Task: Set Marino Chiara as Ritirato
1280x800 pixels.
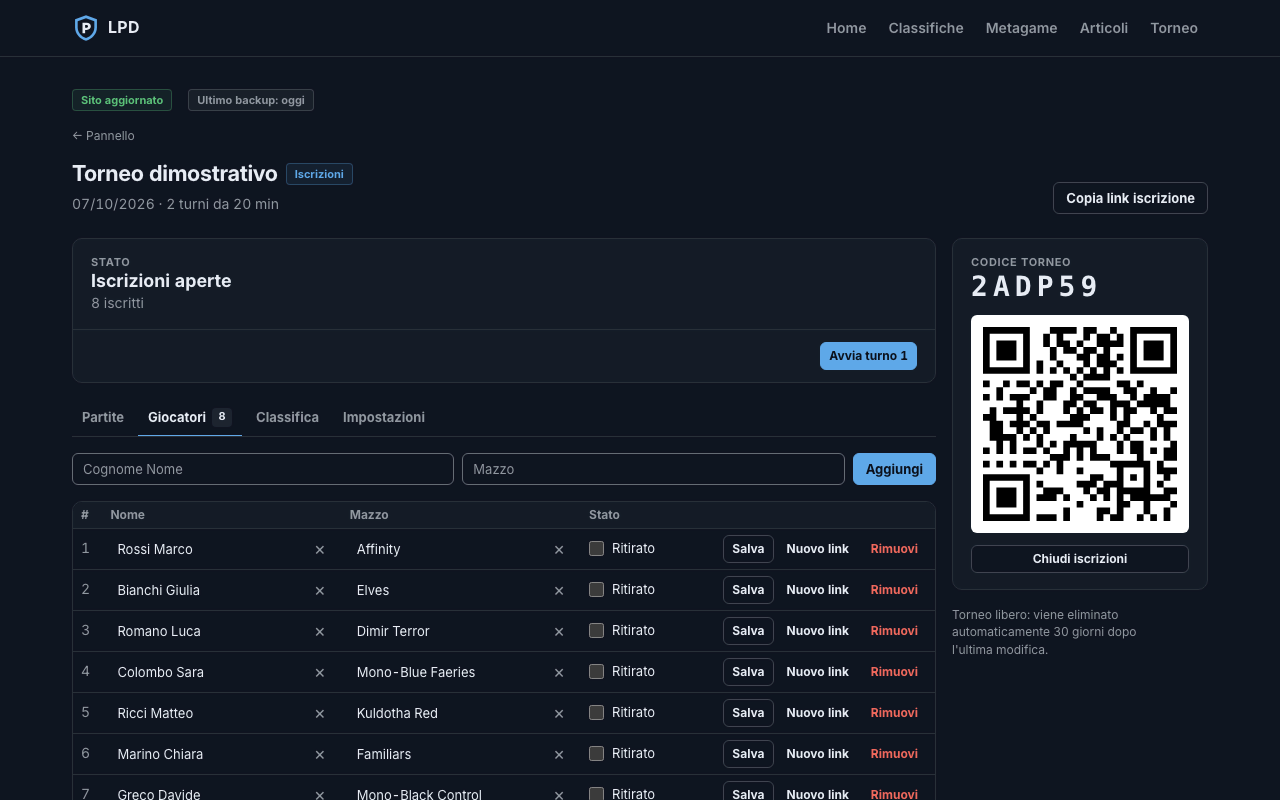Action: pyautogui.click(x=597, y=753)
